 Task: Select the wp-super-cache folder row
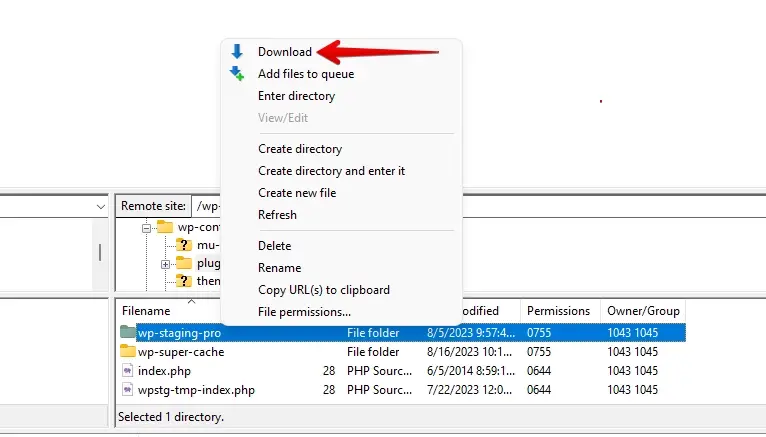click(402, 352)
